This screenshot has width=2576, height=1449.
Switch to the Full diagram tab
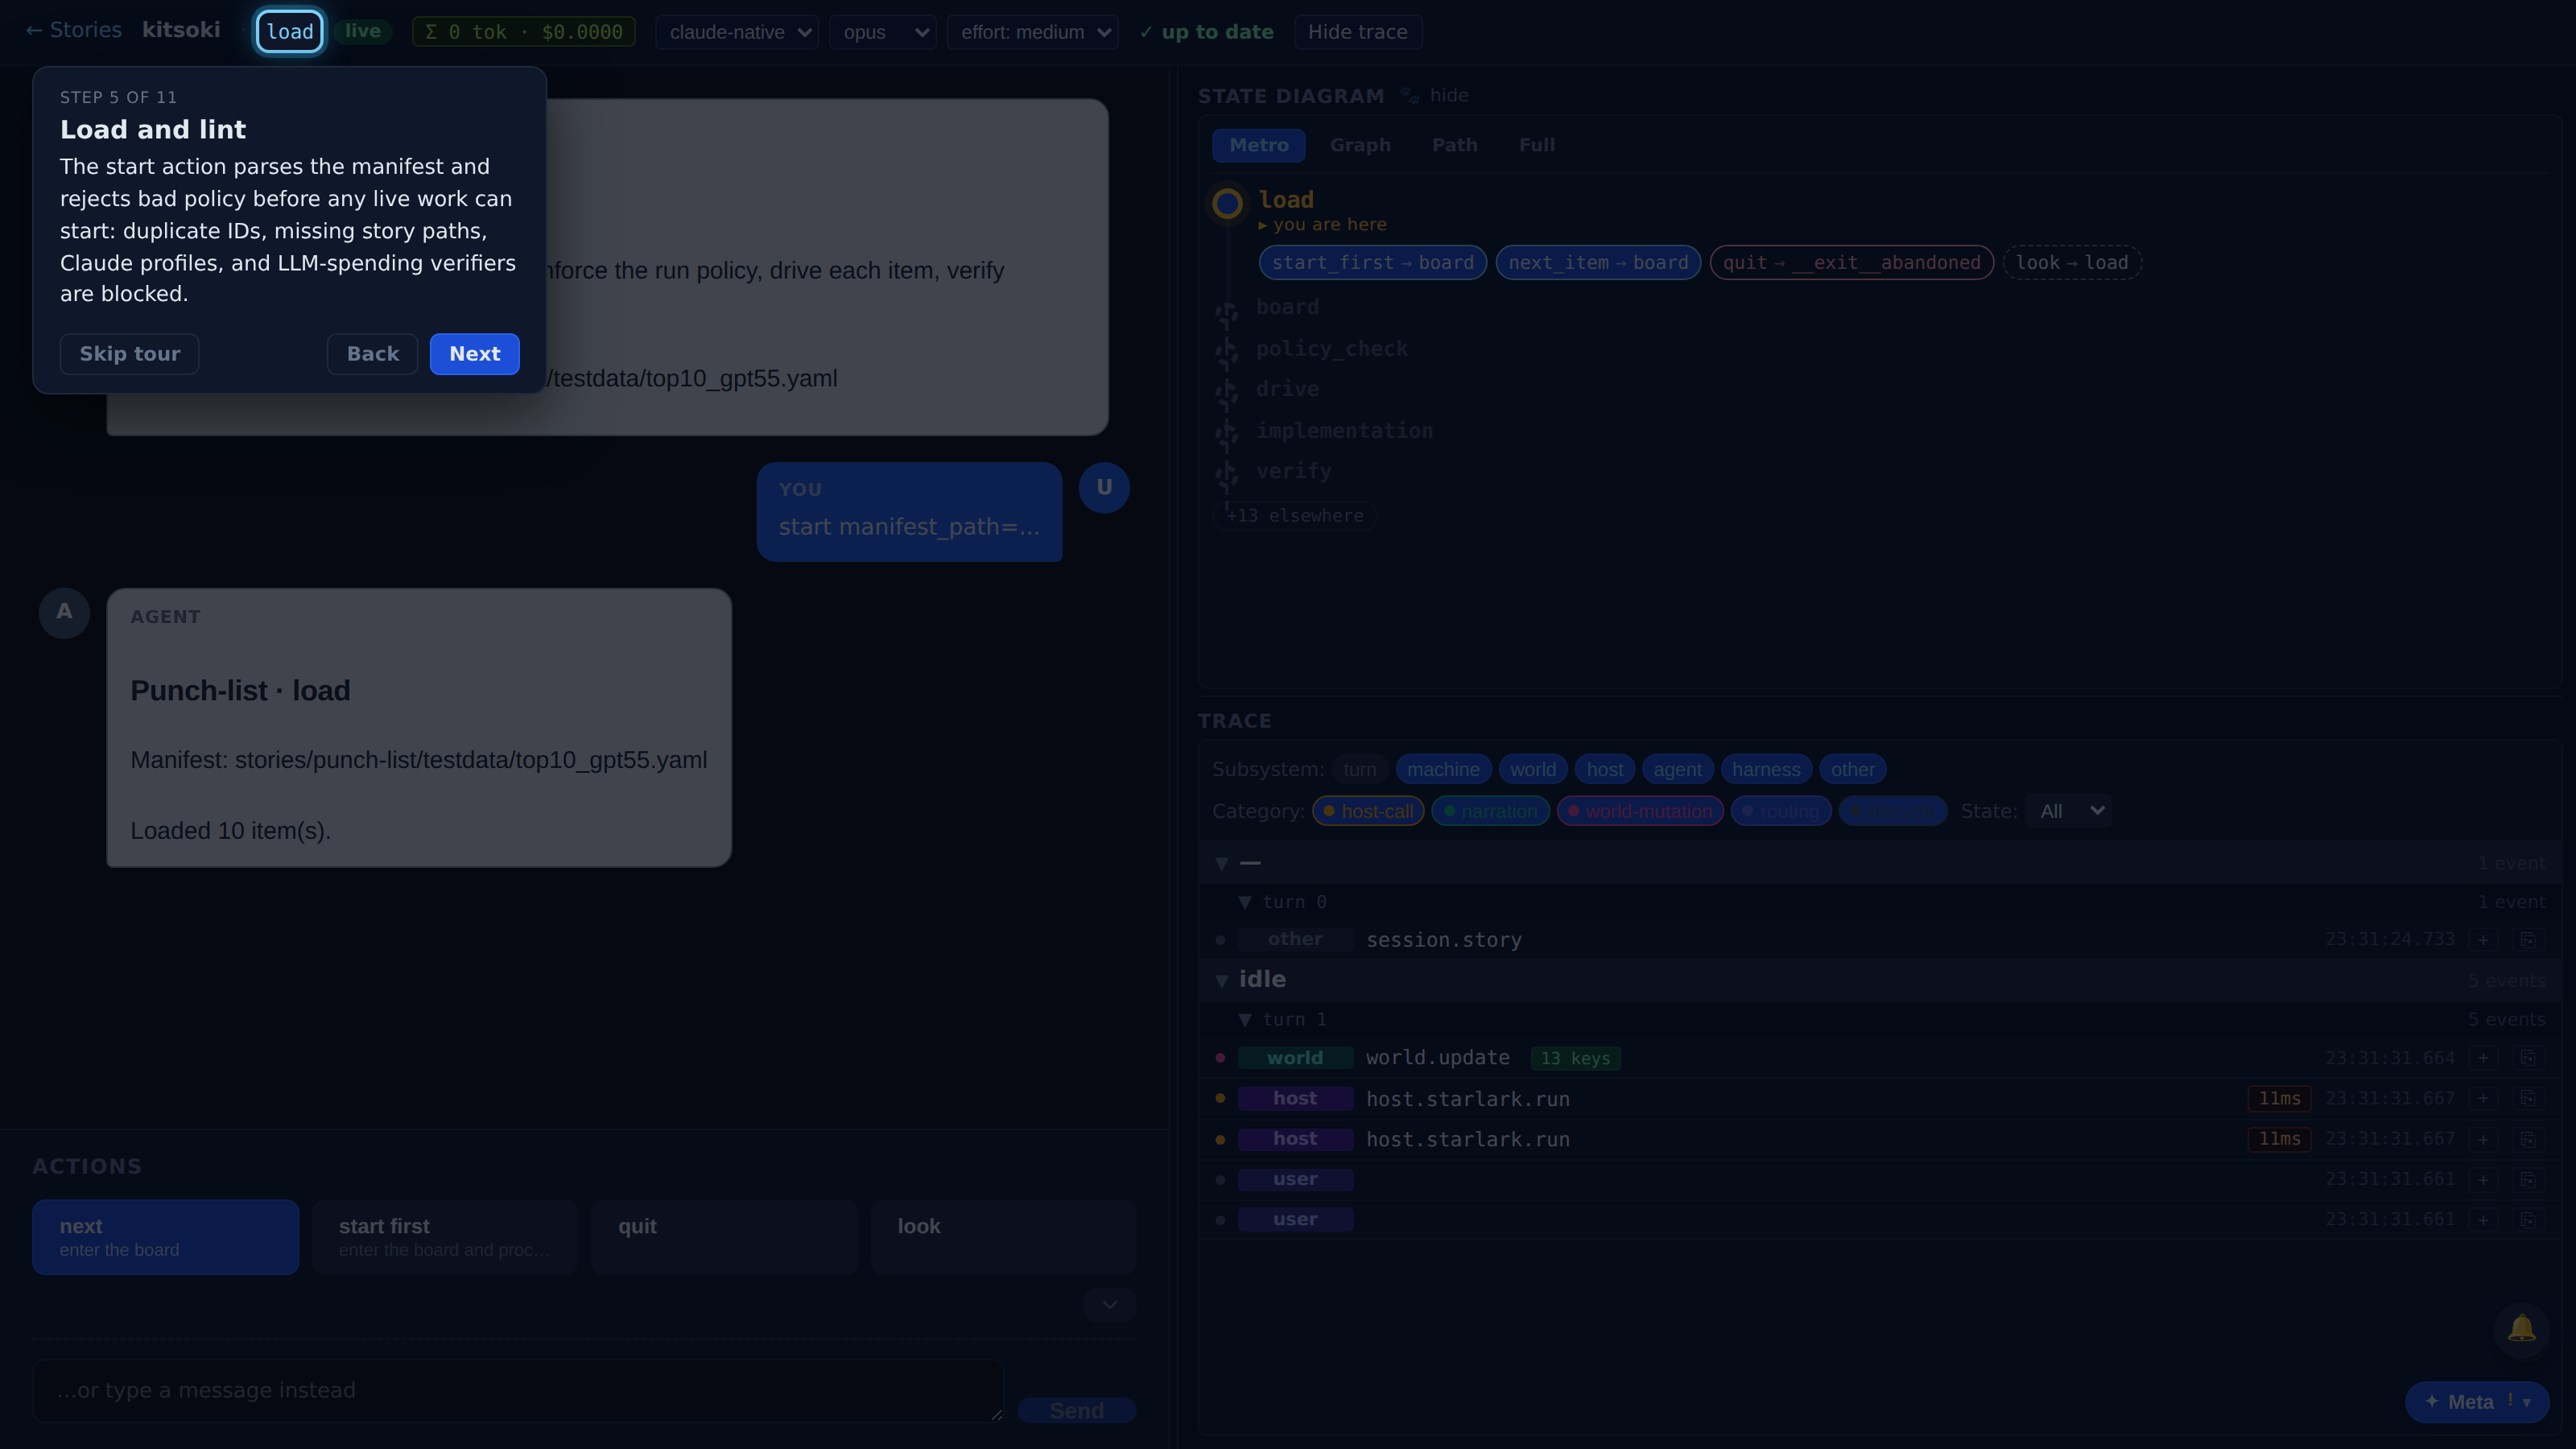click(1537, 145)
